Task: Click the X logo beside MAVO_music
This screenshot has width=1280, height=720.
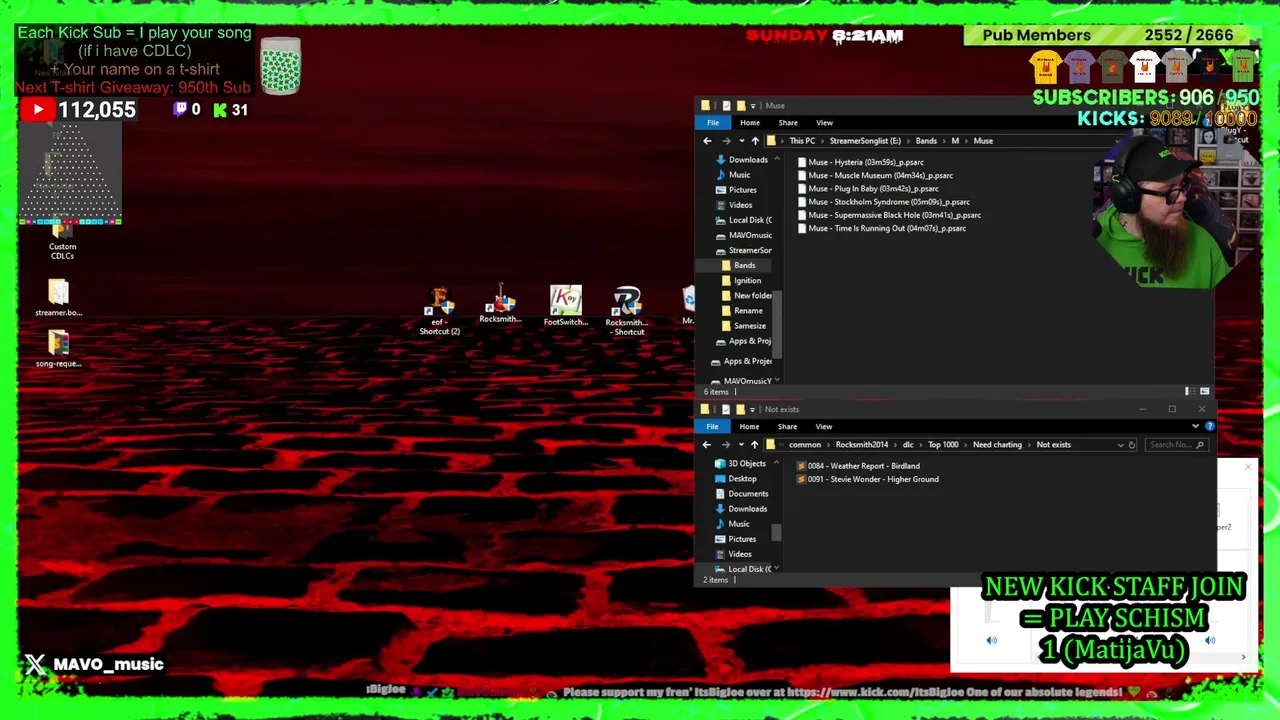Action: click(35, 664)
